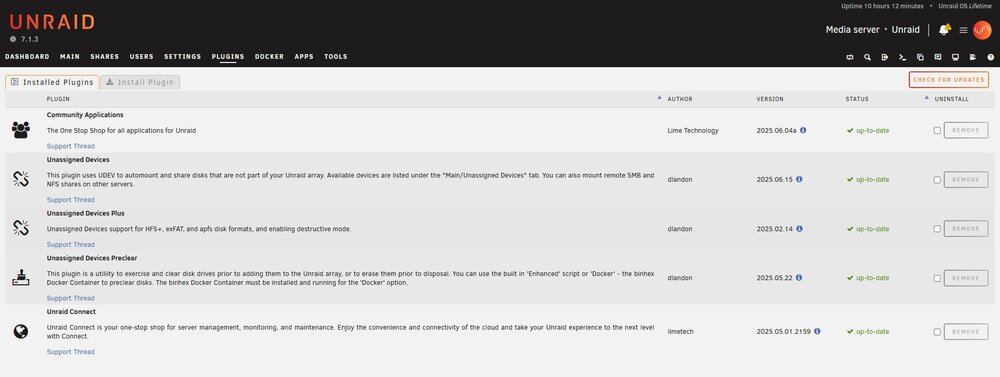Click the 'Unraid OS Lifetime' license text
The width and height of the screenshot is (1000, 377).
coord(965,6)
